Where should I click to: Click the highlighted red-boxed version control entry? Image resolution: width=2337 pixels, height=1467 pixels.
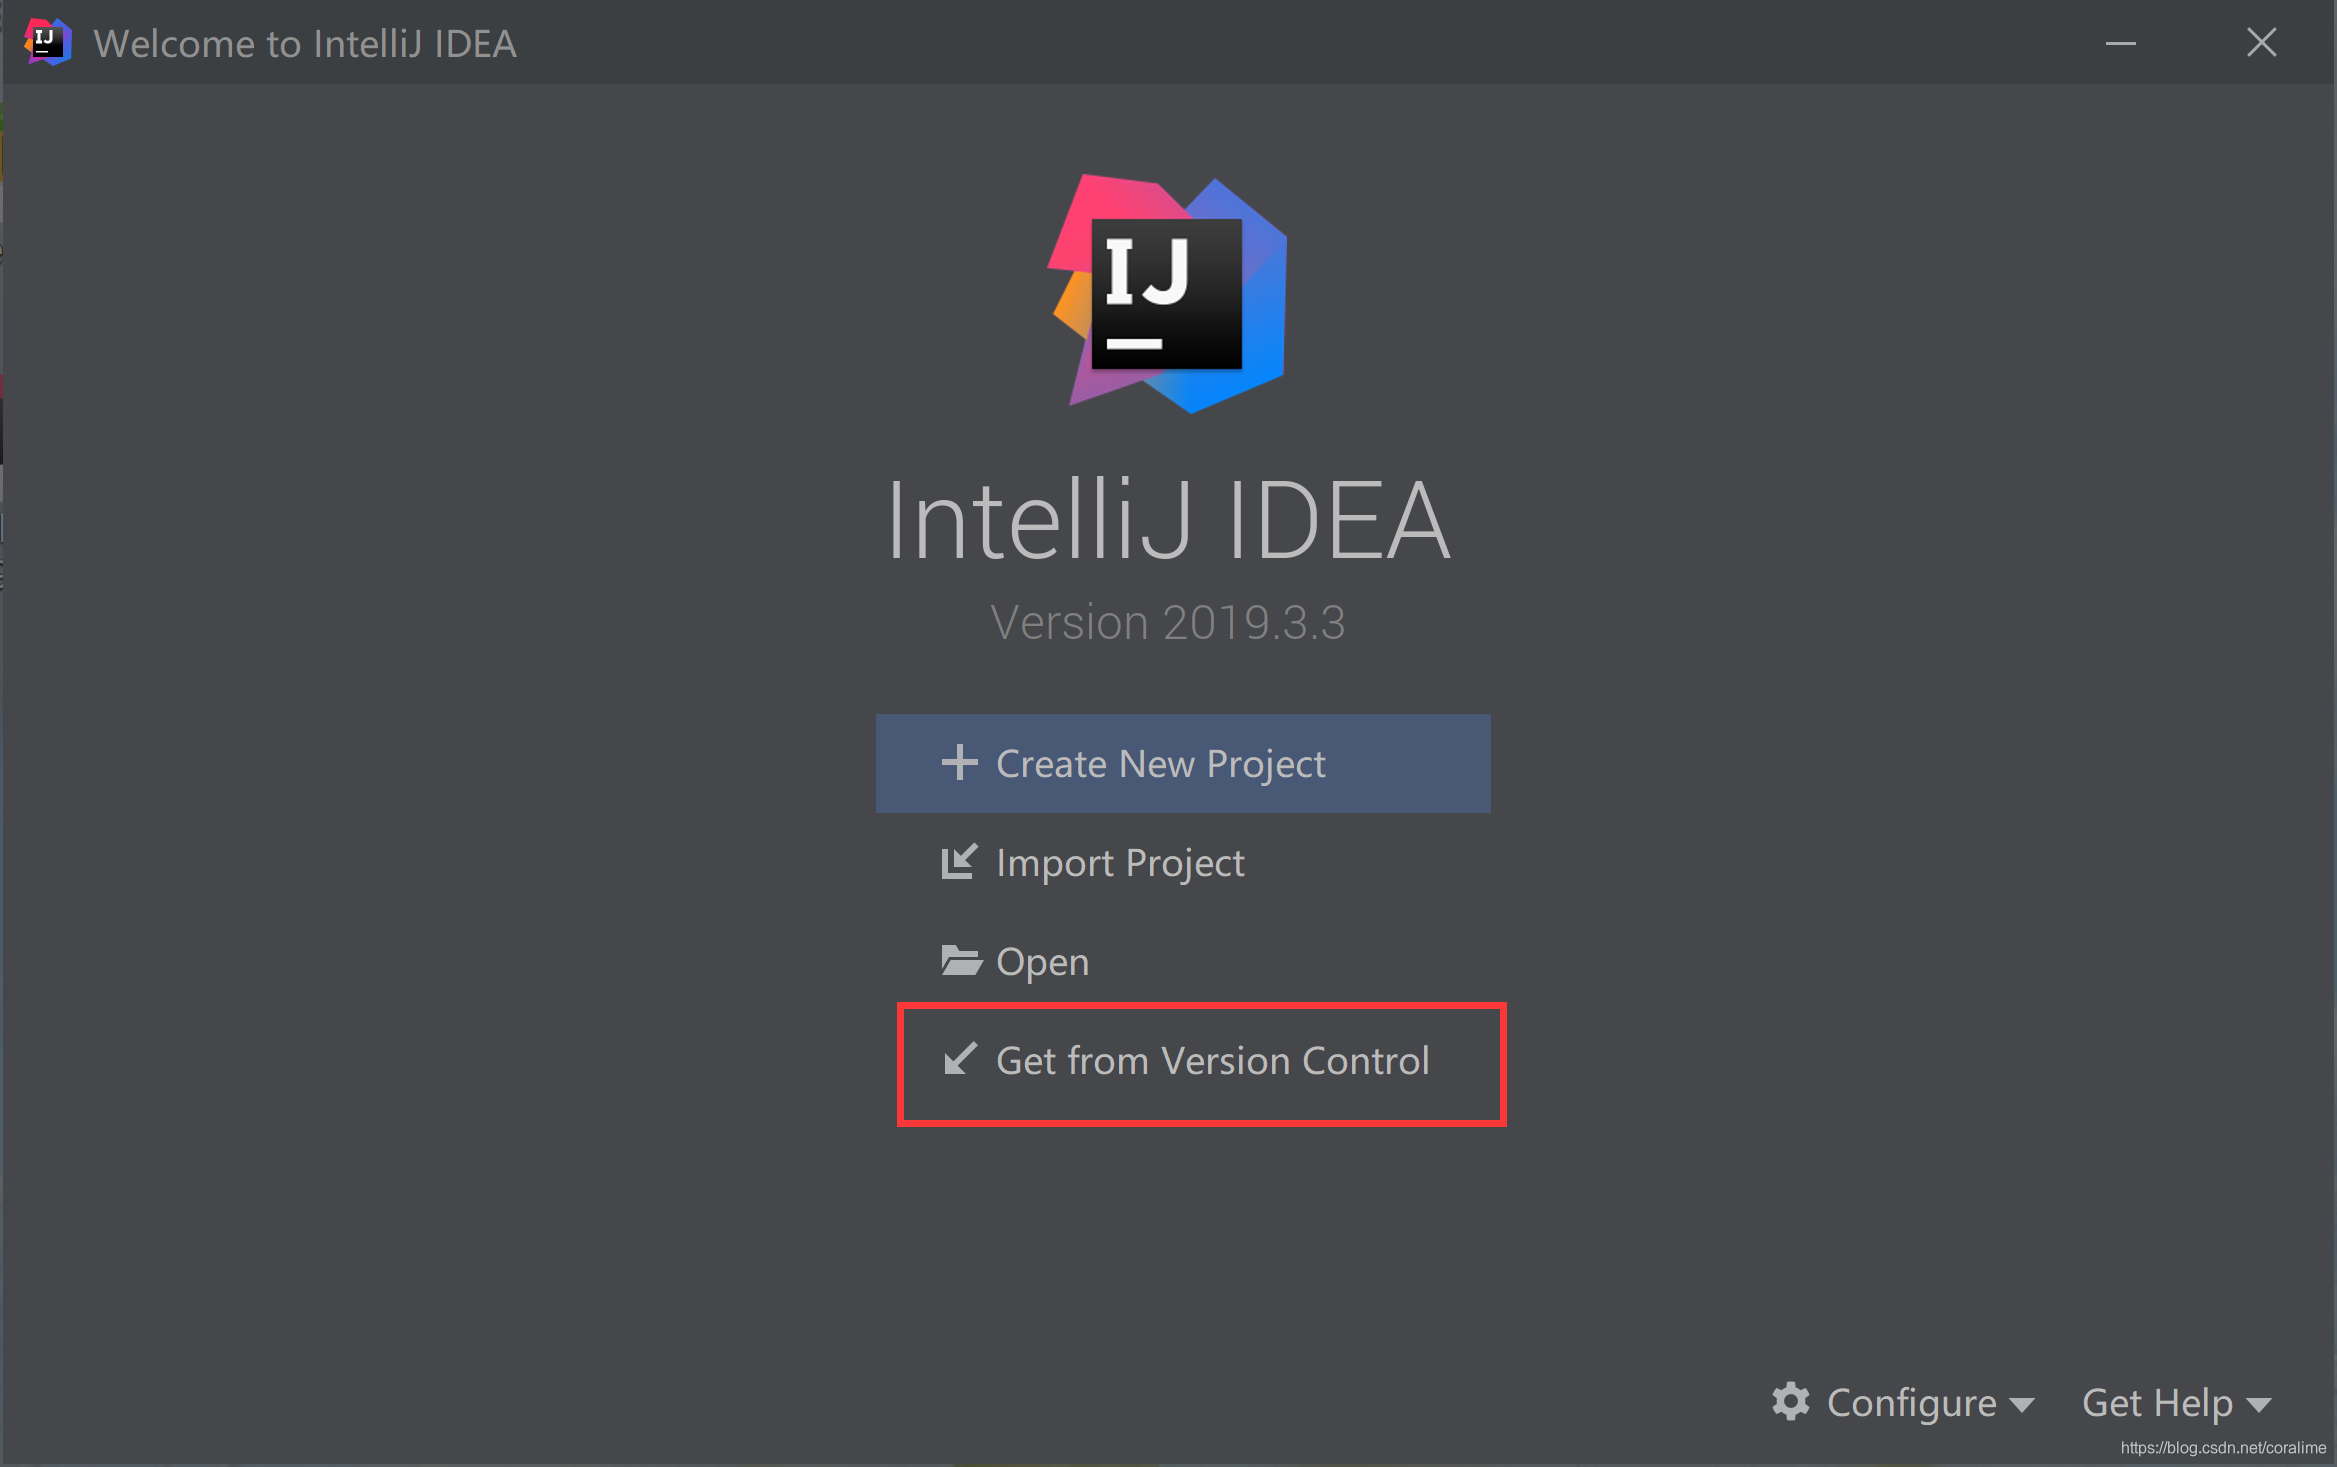pyautogui.click(x=1201, y=1064)
